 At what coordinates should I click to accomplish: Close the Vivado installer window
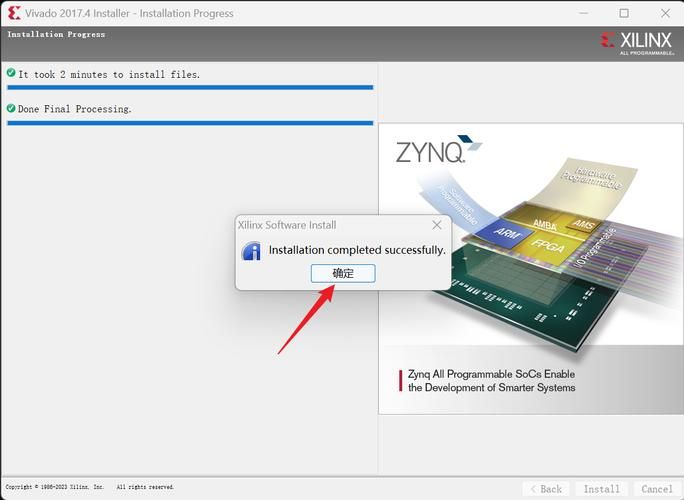[x=665, y=13]
